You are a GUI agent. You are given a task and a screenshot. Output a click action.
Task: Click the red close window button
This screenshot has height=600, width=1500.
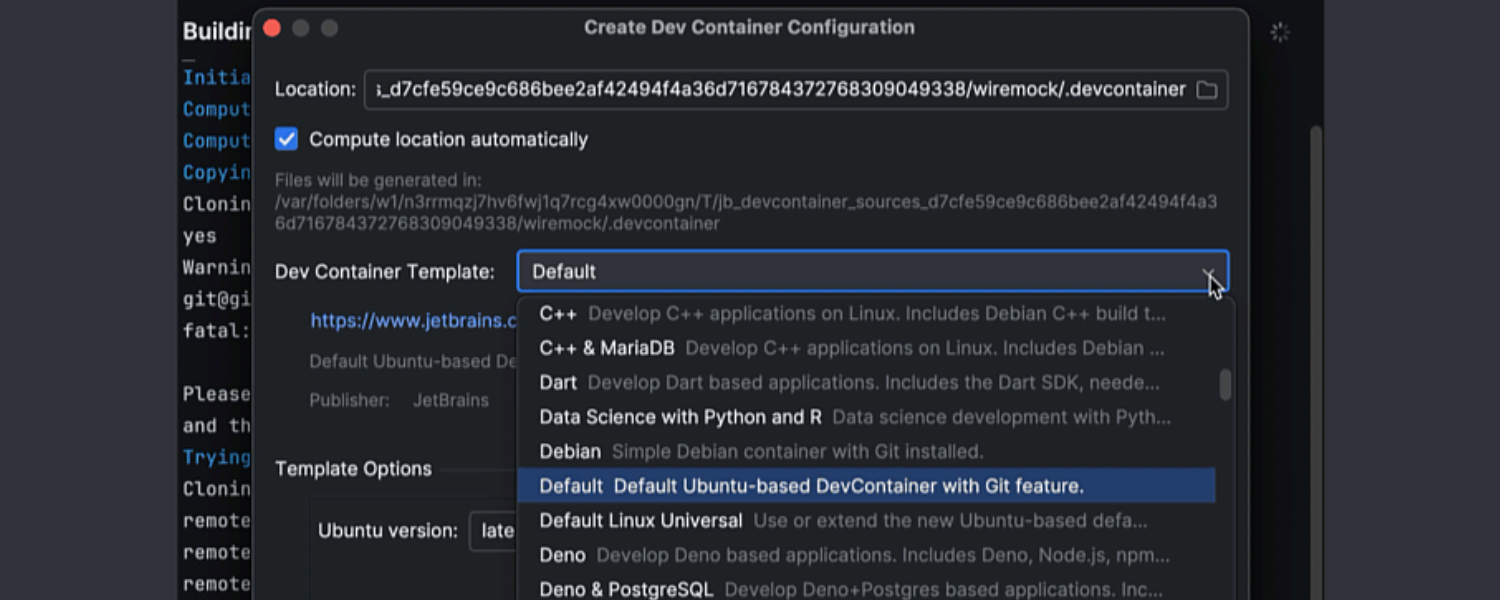pos(272,28)
